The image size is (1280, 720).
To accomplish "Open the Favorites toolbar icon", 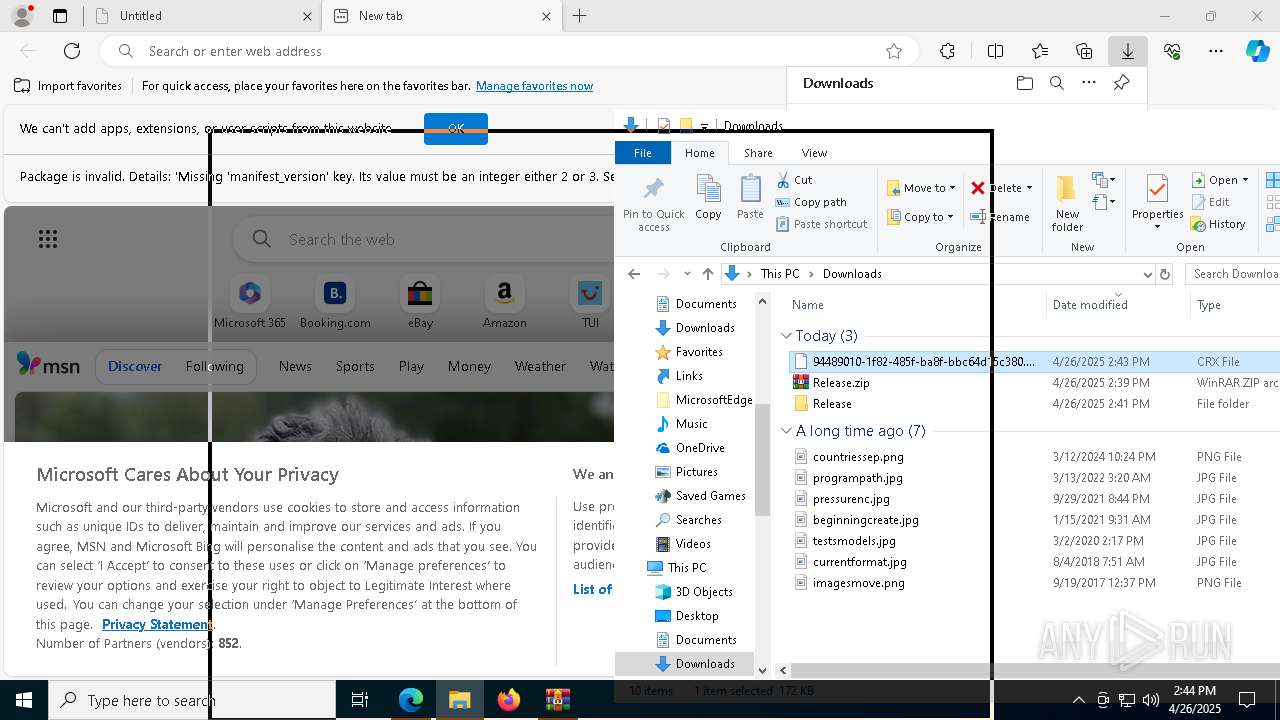I will pos(1040,51).
